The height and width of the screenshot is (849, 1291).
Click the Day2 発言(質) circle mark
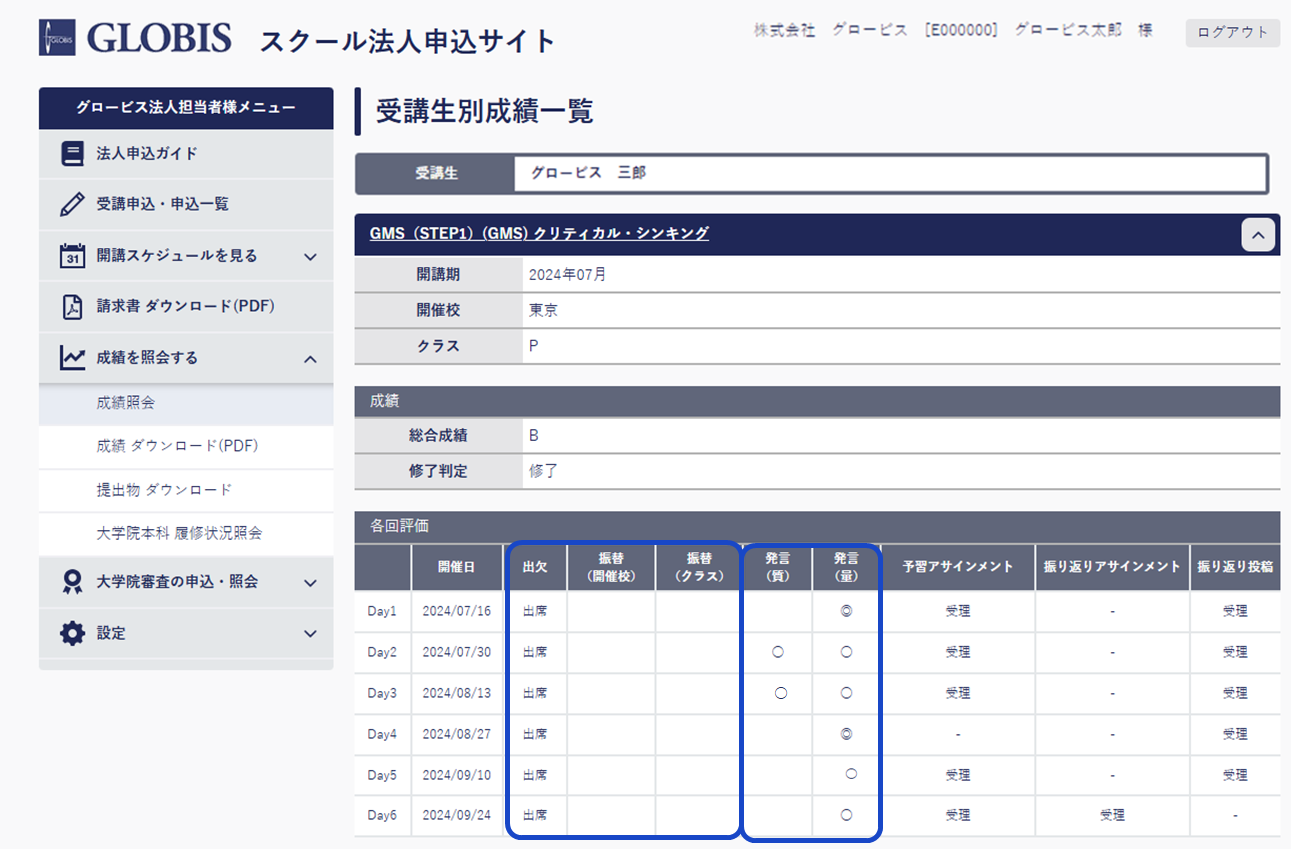777,652
